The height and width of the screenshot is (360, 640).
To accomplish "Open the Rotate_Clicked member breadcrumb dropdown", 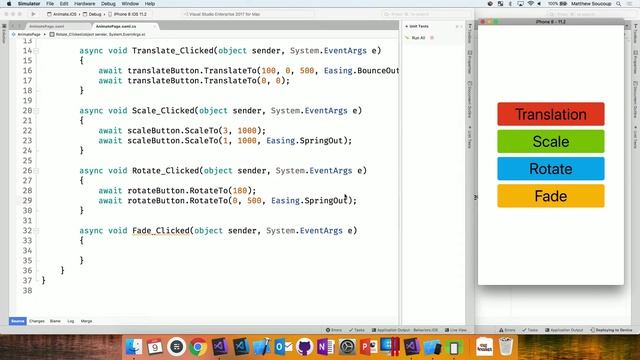I will point(98,34).
